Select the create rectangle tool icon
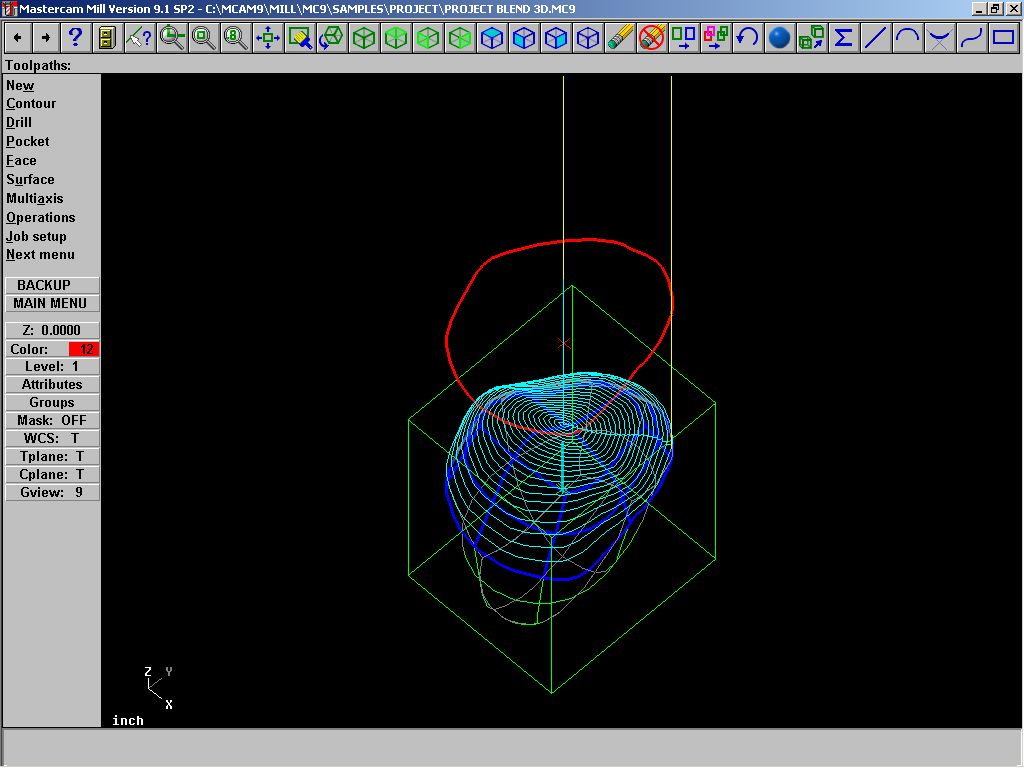The image size is (1024, 768). (1002, 38)
